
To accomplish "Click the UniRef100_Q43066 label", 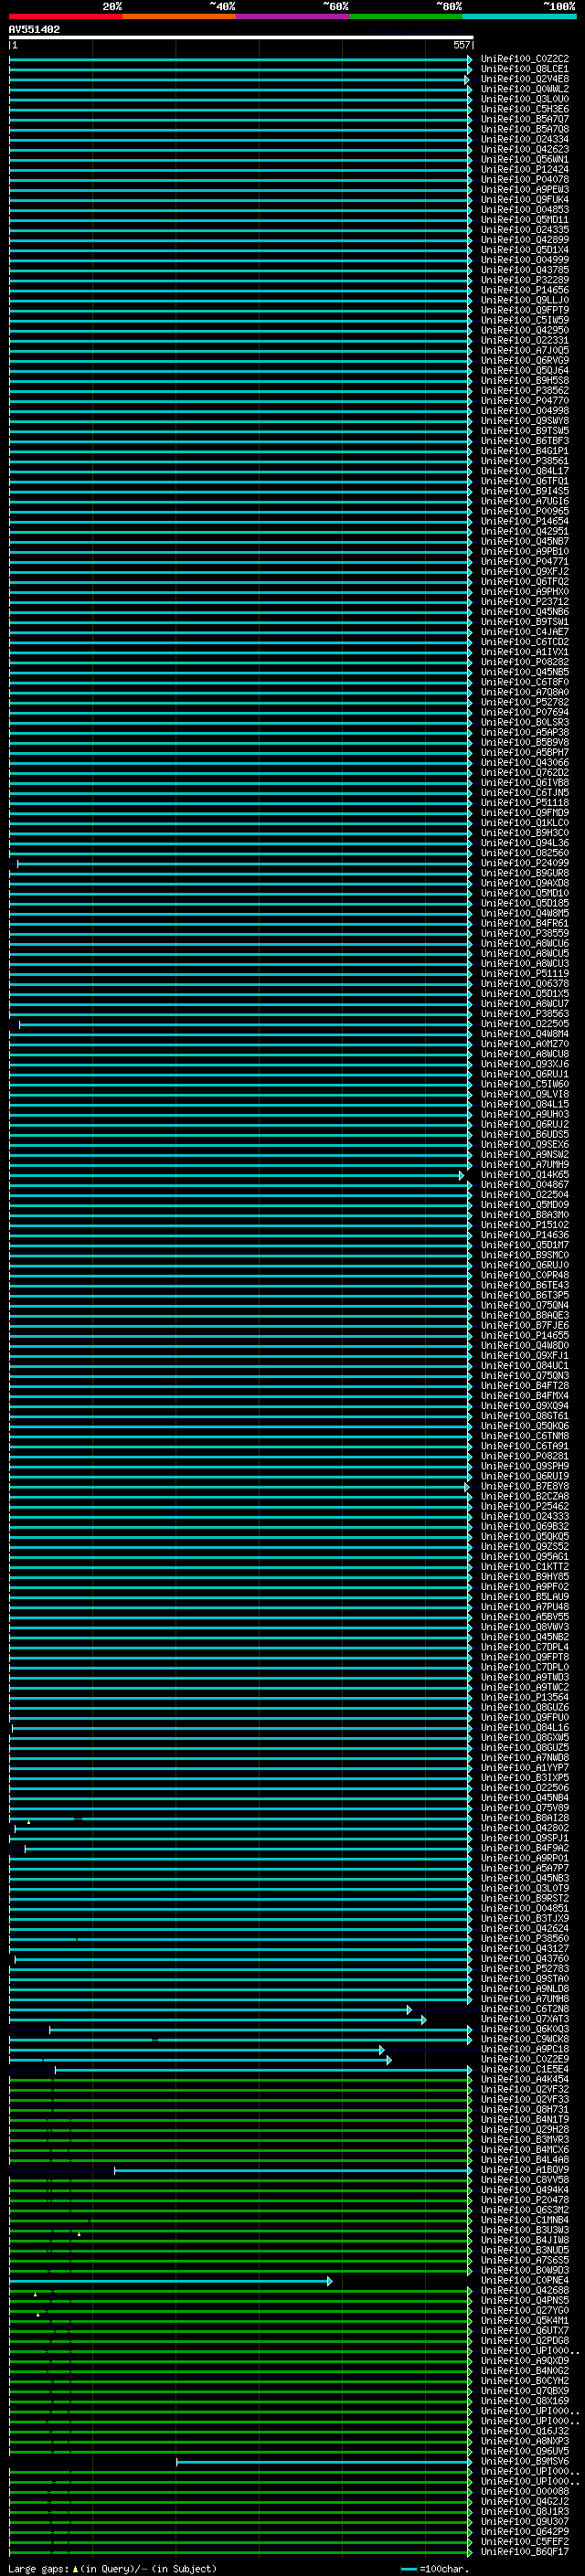I will tap(524, 762).
